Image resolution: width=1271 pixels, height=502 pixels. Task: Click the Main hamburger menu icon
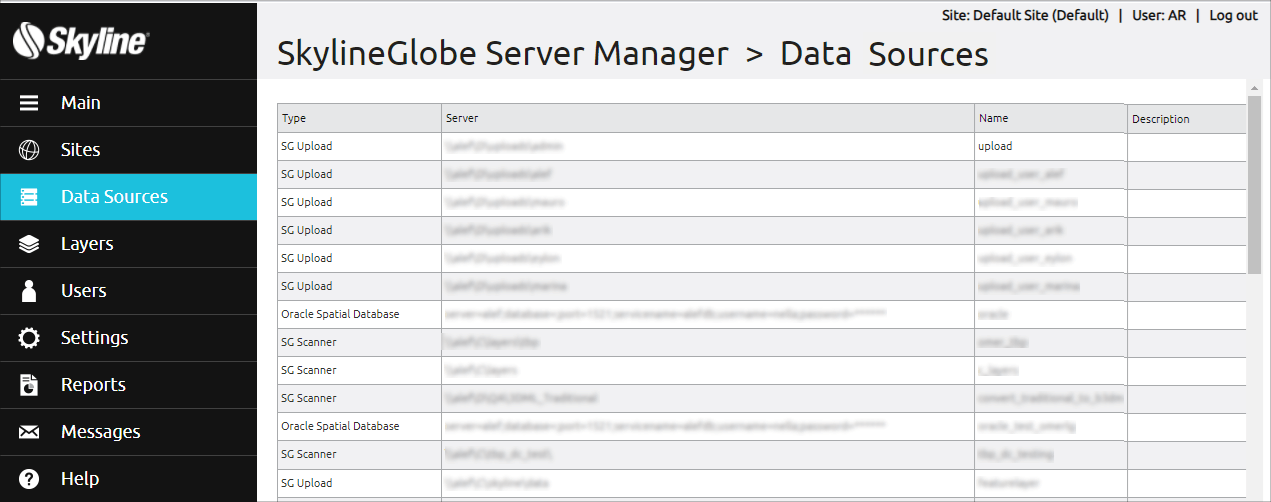pyautogui.click(x=29, y=103)
